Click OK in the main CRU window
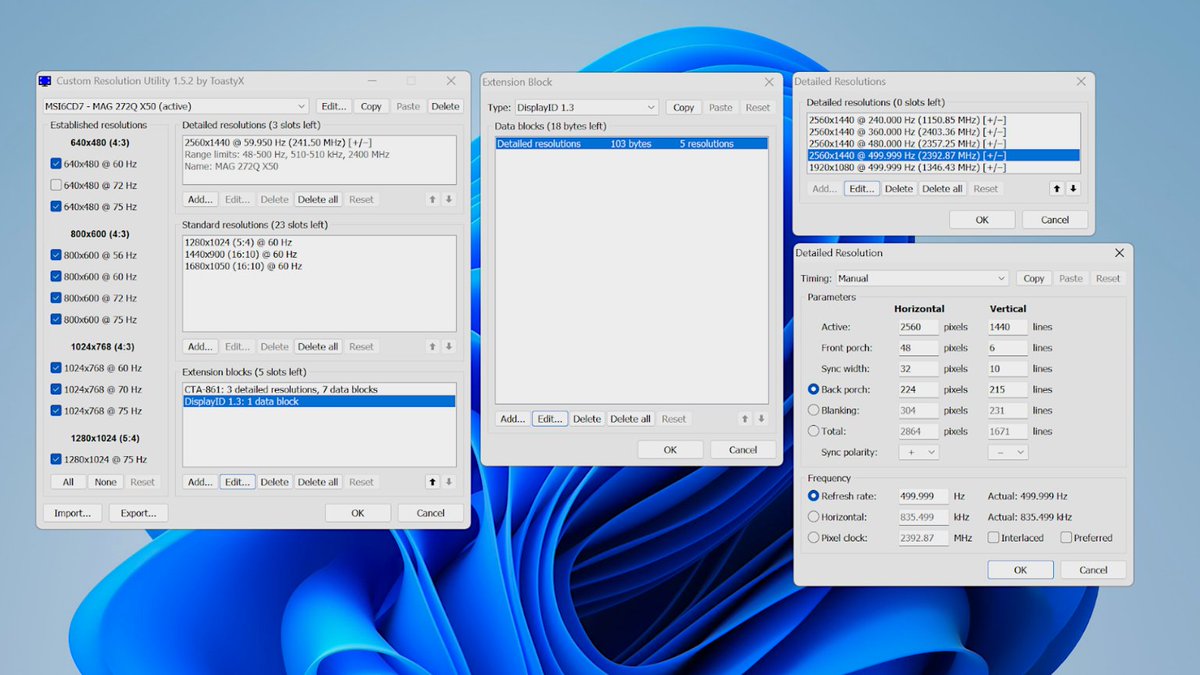 pyautogui.click(x=357, y=512)
